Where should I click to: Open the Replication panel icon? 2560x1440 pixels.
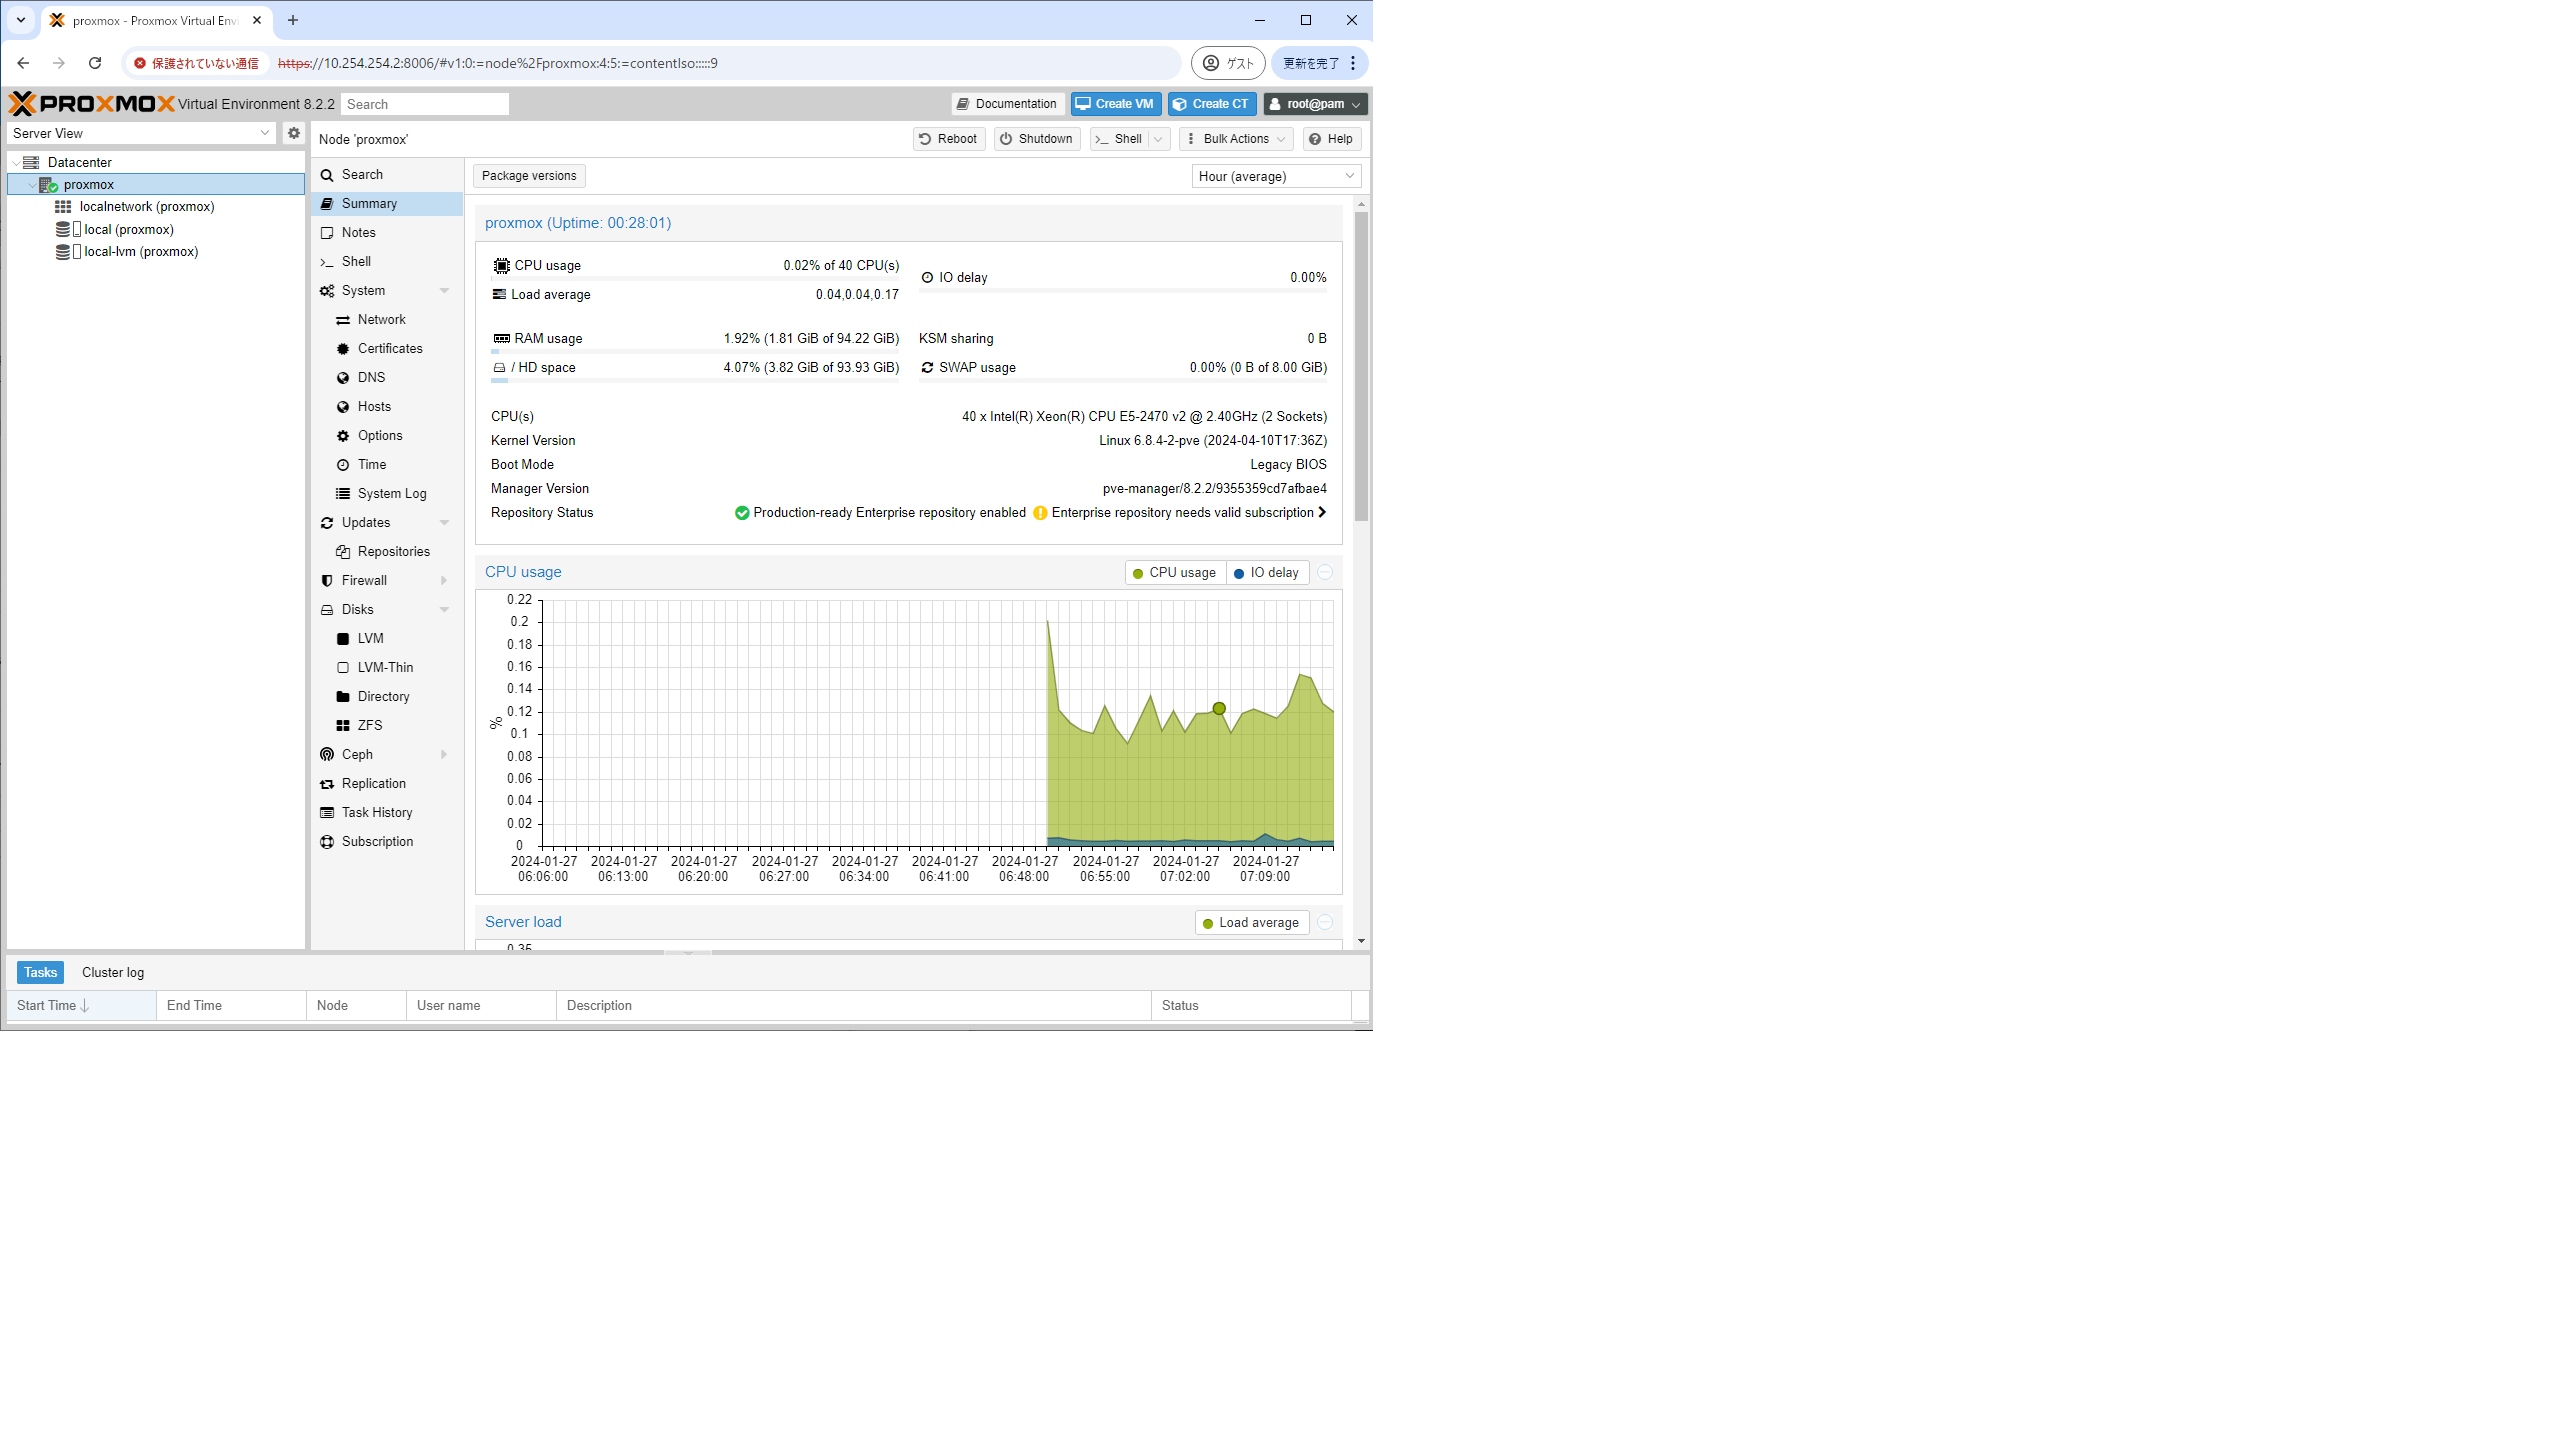pyautogui.click(x=327, y=783)
